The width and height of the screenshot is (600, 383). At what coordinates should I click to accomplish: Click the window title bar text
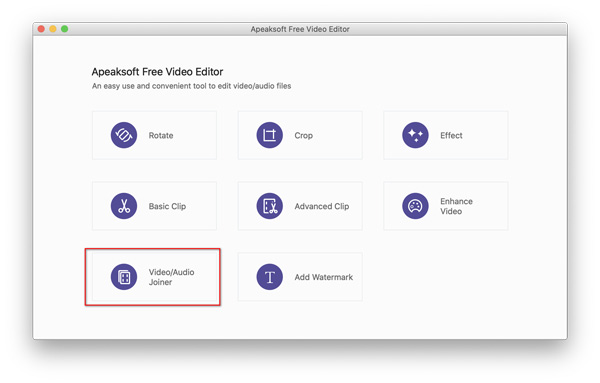pos(300,29)
